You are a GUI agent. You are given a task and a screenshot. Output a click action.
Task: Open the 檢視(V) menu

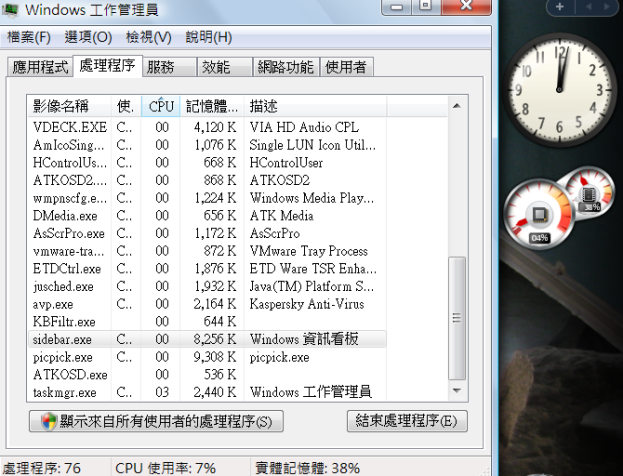[149, 37]
